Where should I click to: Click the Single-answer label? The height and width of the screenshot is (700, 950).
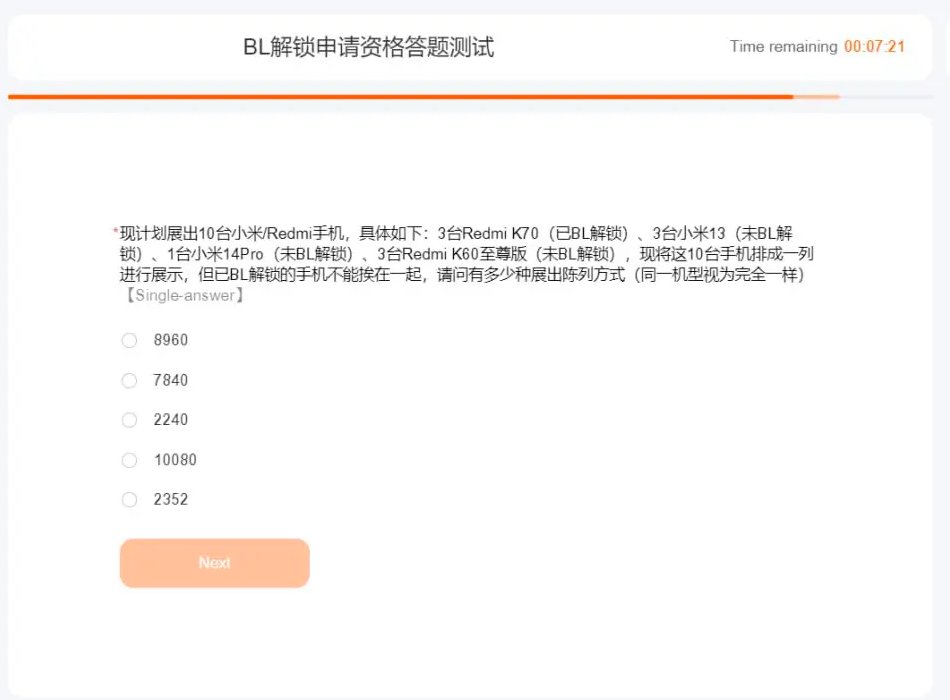click(184, 295)
